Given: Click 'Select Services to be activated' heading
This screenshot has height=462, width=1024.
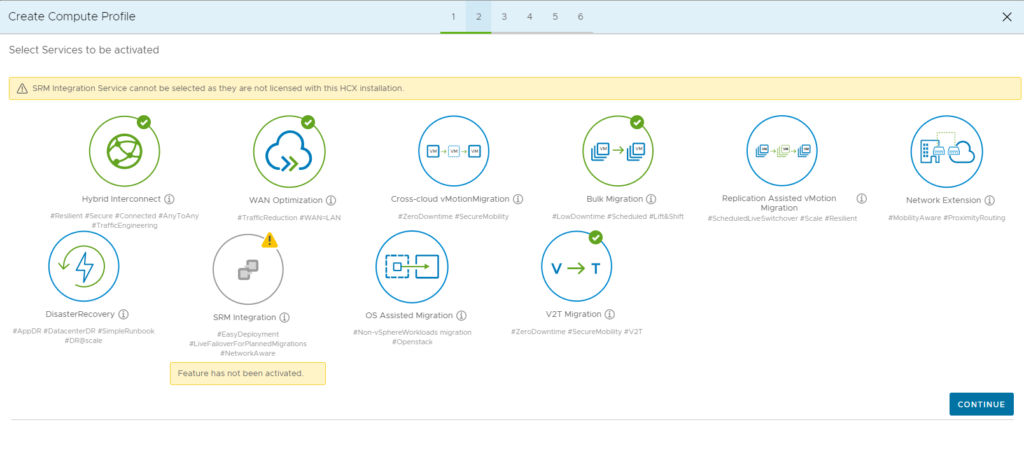Looking at the screenshot, I should [84, 50].
